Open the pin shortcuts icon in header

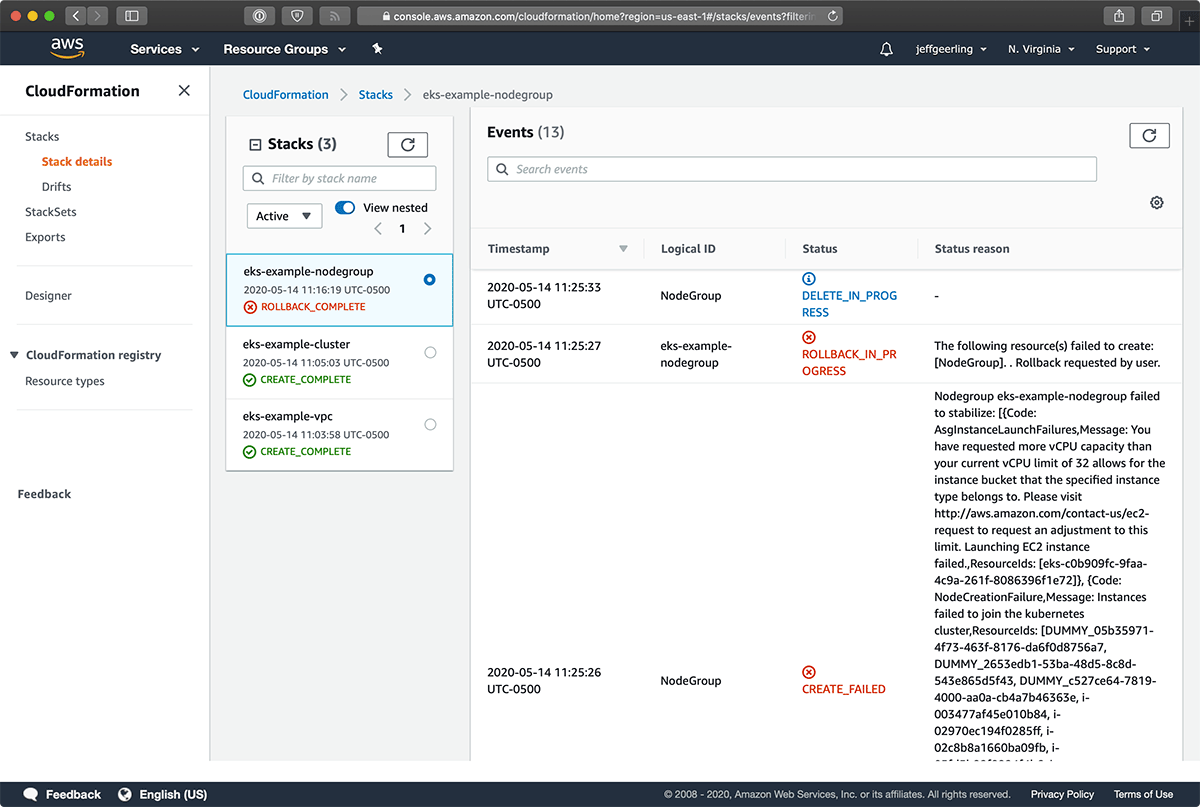377,48
